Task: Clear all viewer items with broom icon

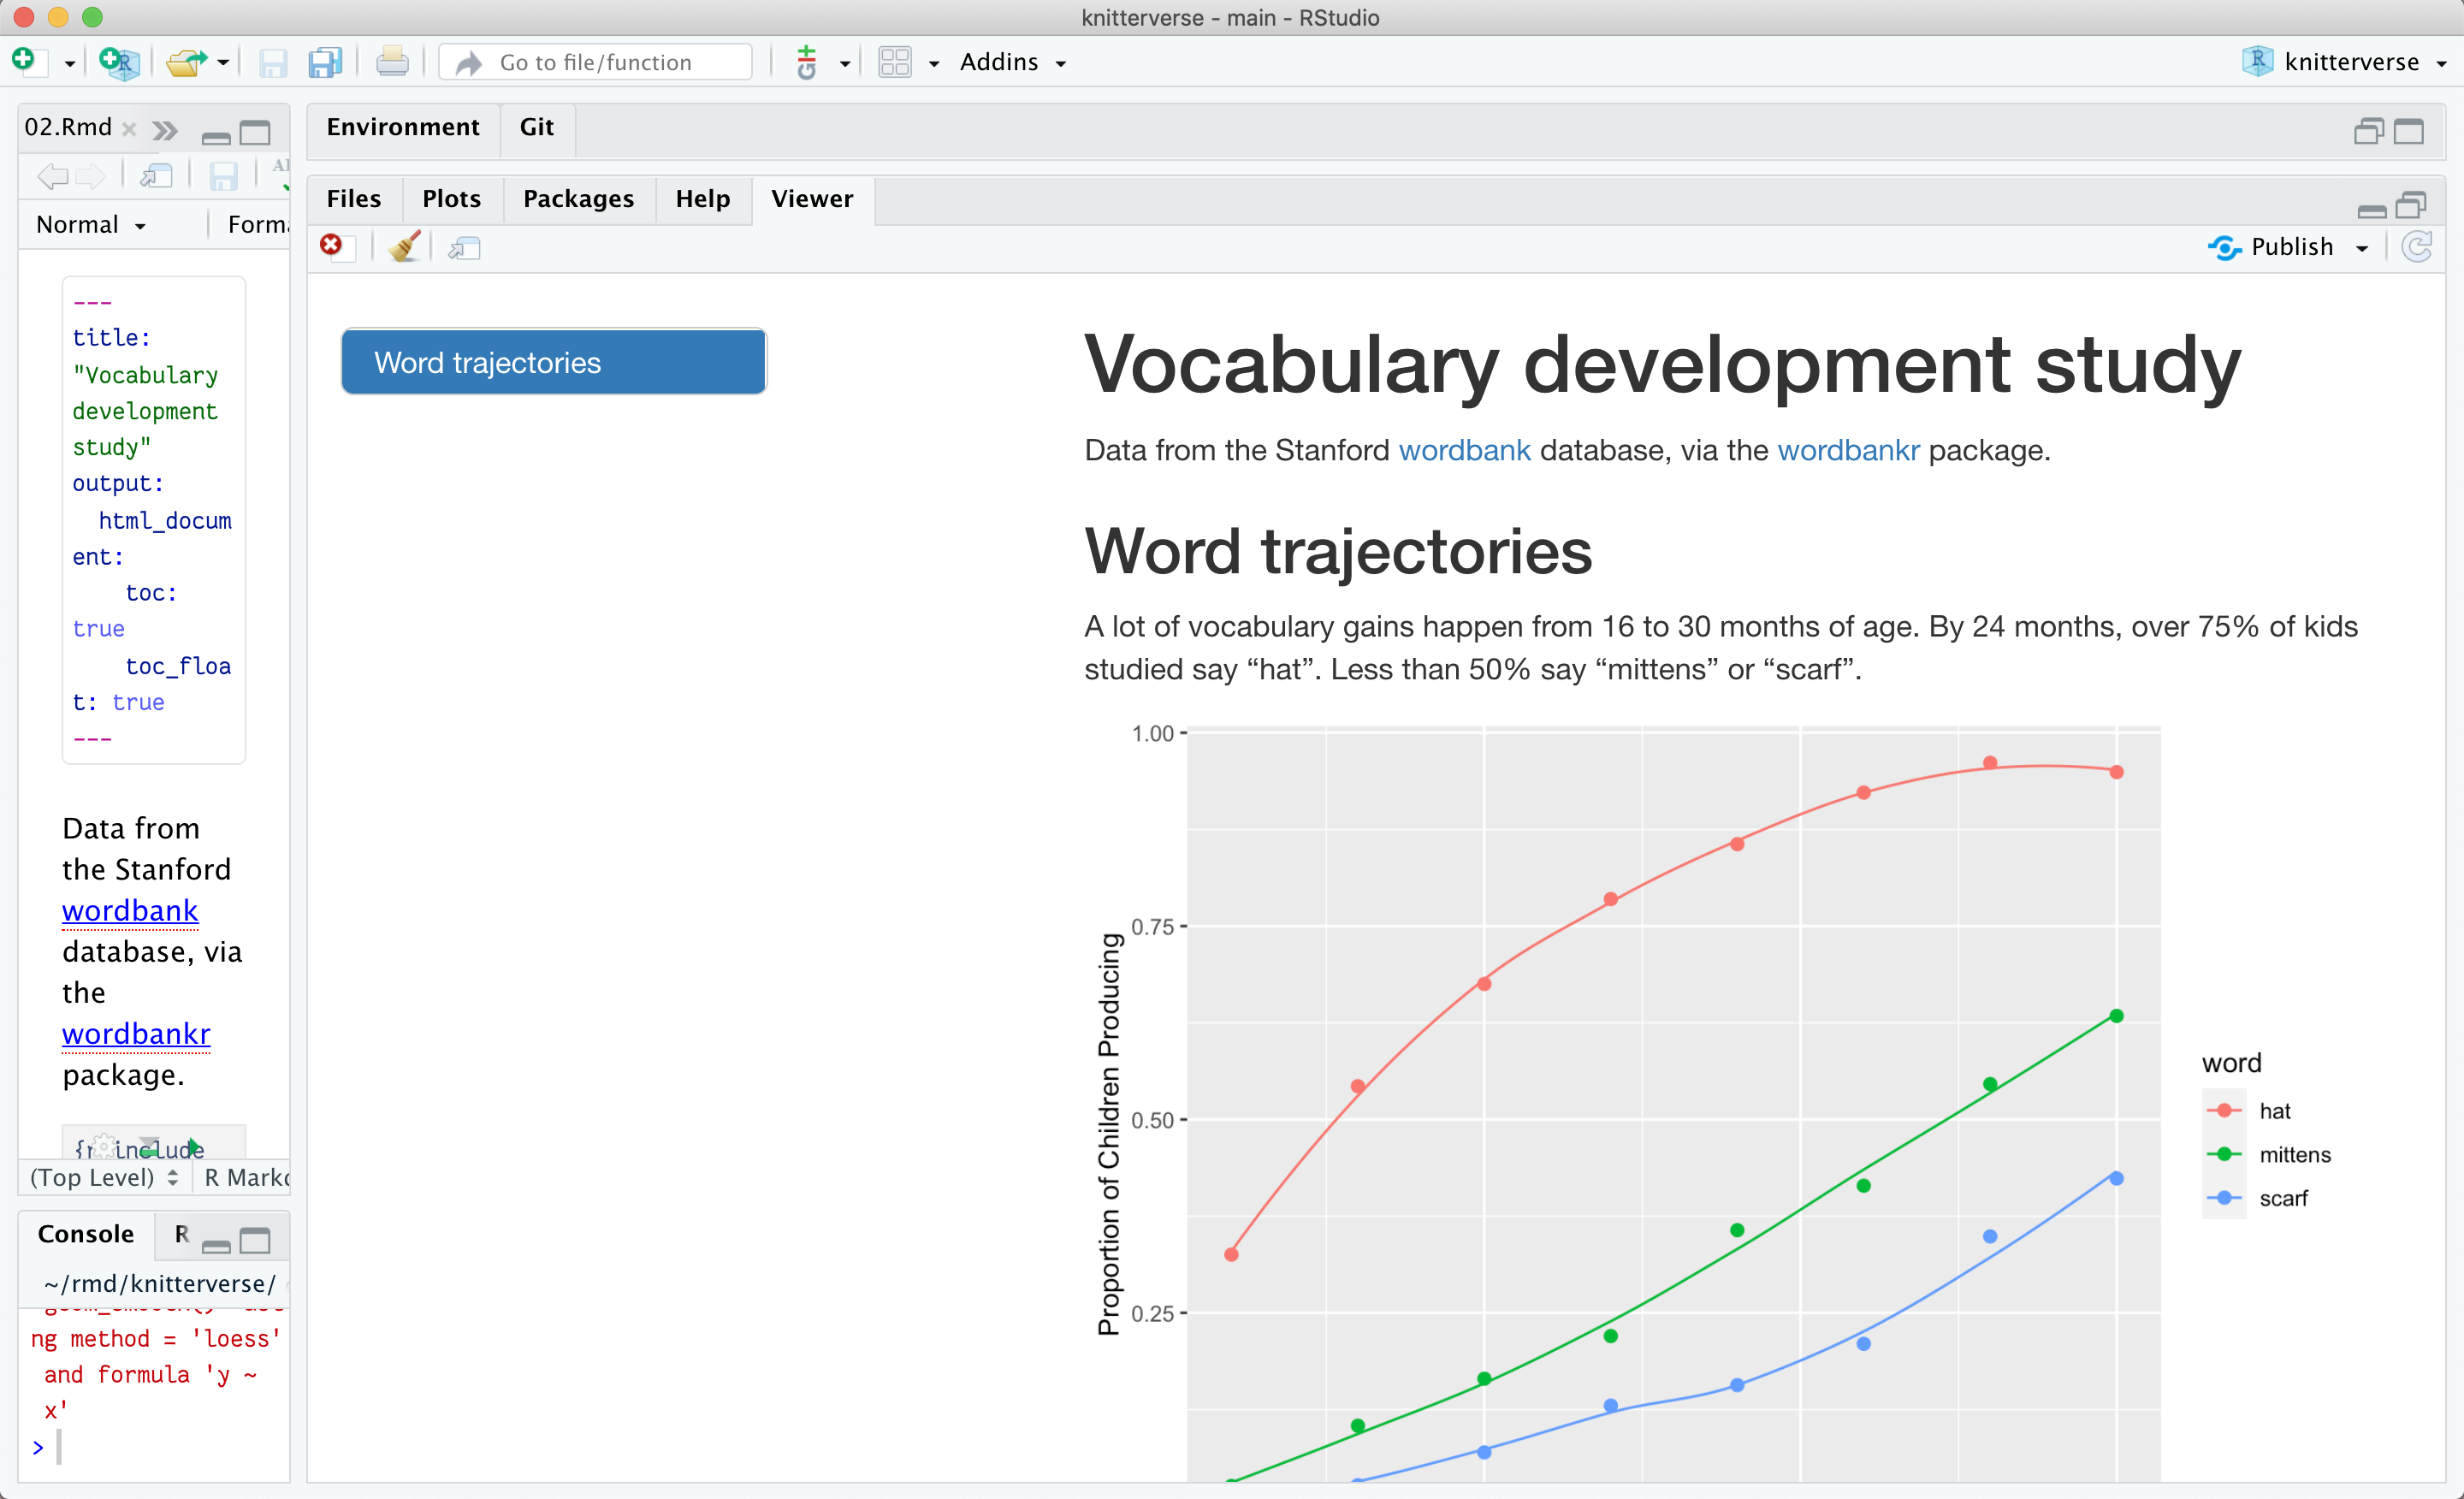Action: point(404,246)
